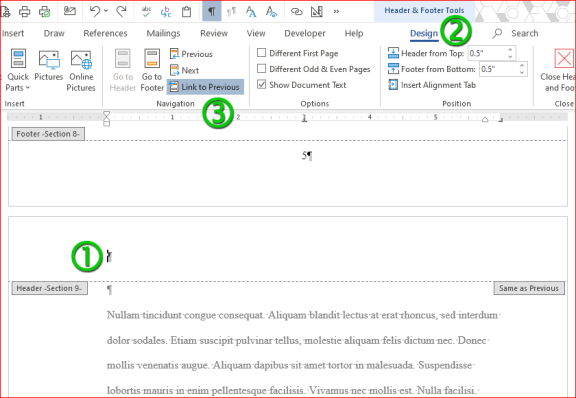Click the Header -Section 9- label
Image resolution: width=576 pixels, height=398 pixels.
point(50,288)
